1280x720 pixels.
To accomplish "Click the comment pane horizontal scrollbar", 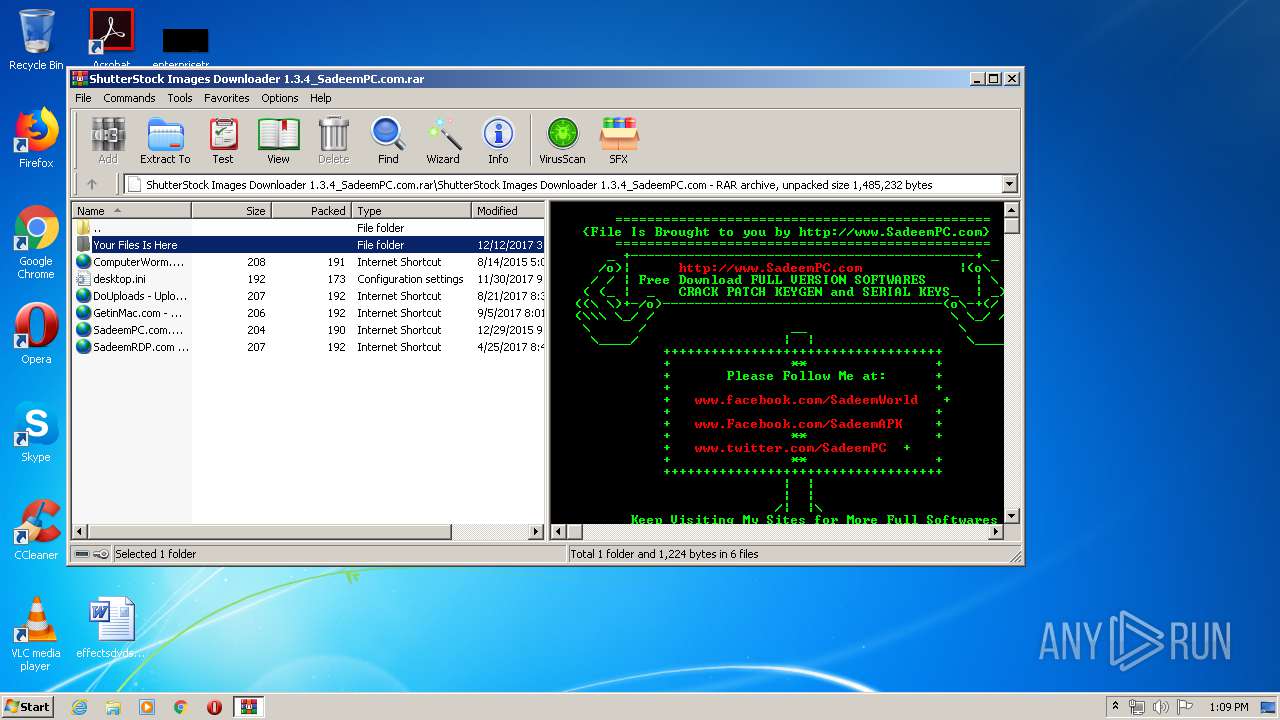I will (x=776, y=532).
